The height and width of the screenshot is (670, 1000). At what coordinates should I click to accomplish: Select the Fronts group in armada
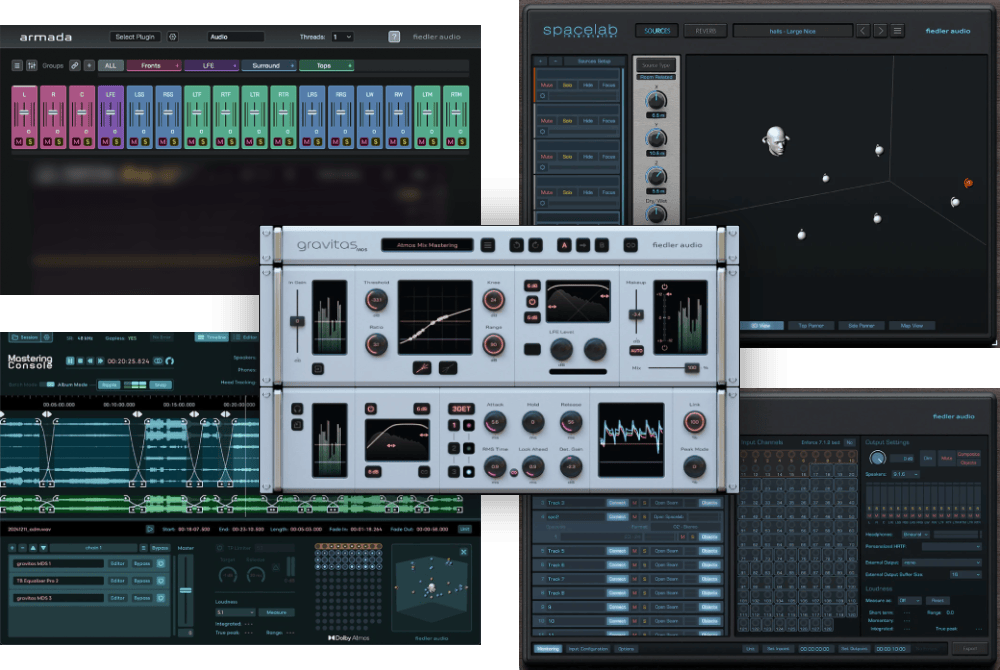(153, 66)
